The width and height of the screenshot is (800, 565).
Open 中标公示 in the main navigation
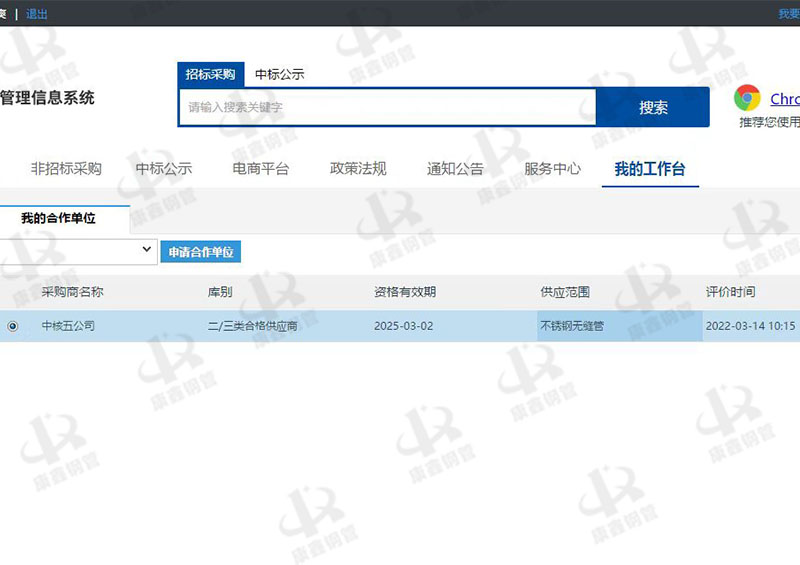pos(164,169)
